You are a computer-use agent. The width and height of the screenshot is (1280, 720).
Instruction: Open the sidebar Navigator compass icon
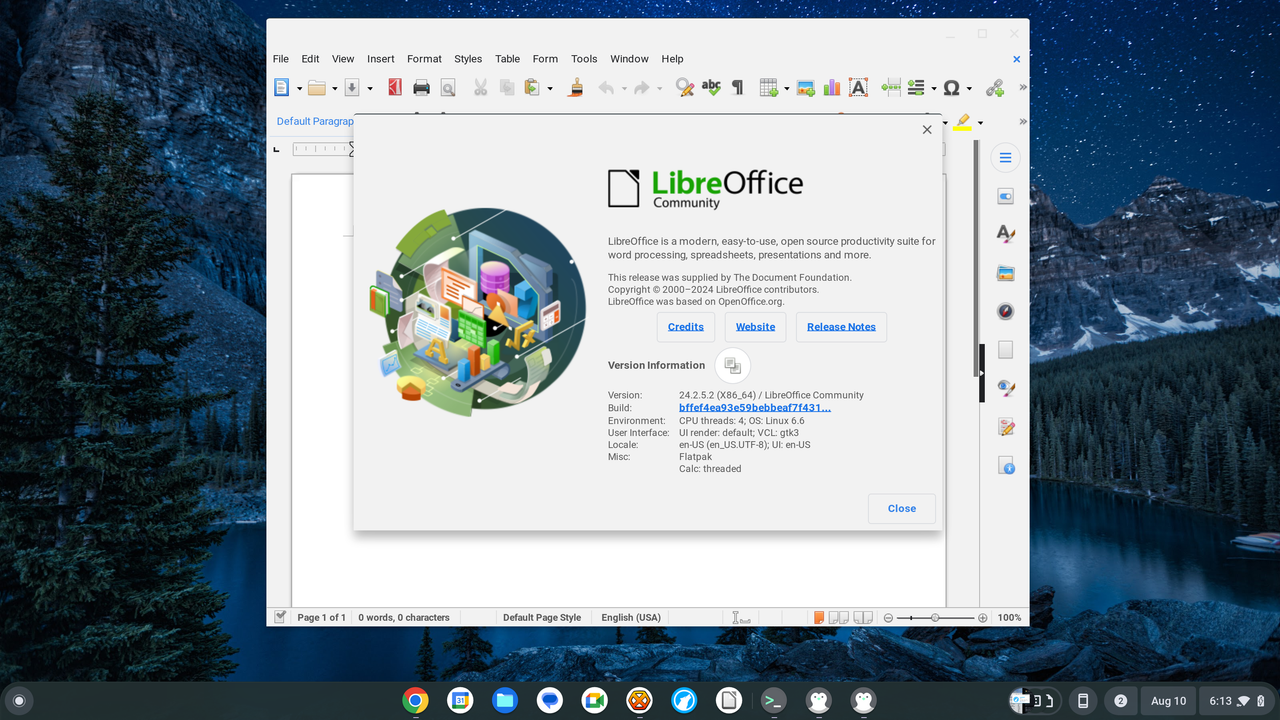coord(1006,311)
